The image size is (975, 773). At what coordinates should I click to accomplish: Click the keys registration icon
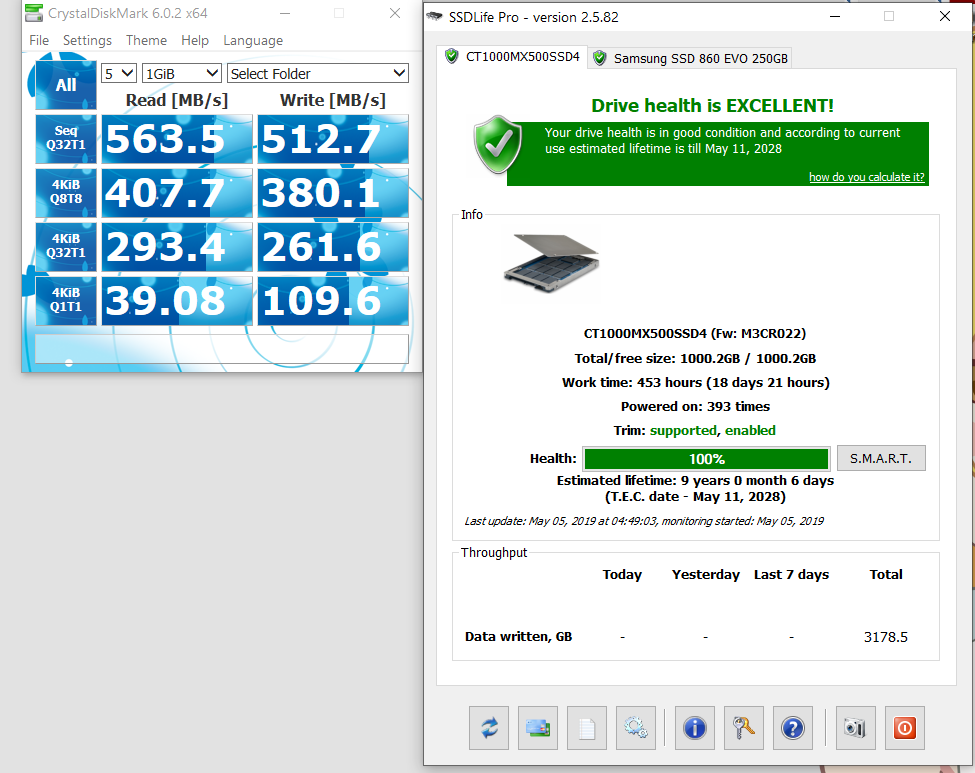point(744,727)
